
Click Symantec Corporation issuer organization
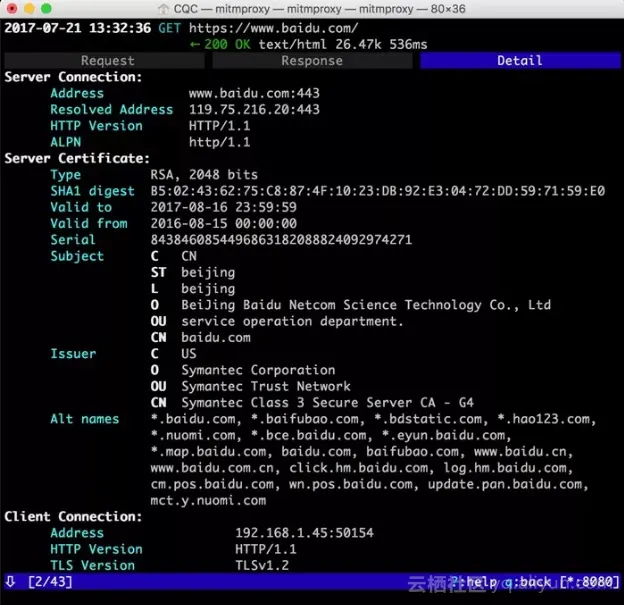click(x=258, y=371)
